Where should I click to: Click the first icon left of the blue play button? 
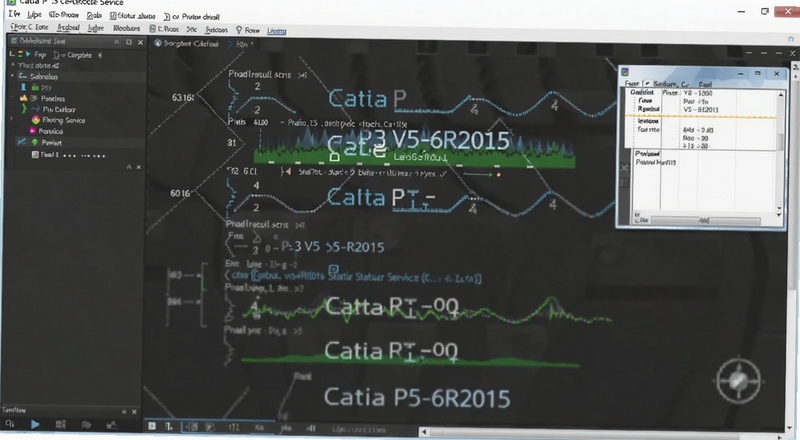(x=10, y=424)
